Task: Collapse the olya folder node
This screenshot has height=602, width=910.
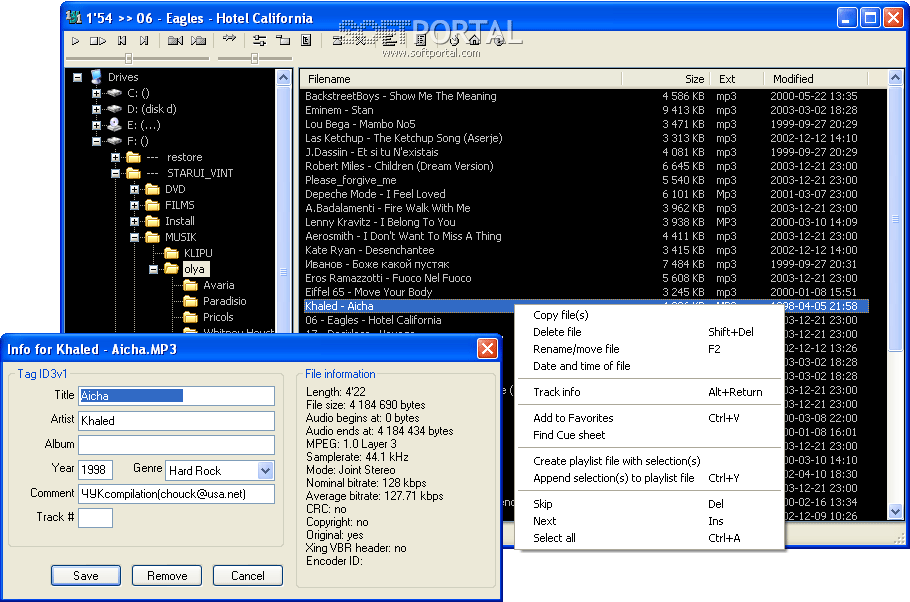Action: (153, 269)
